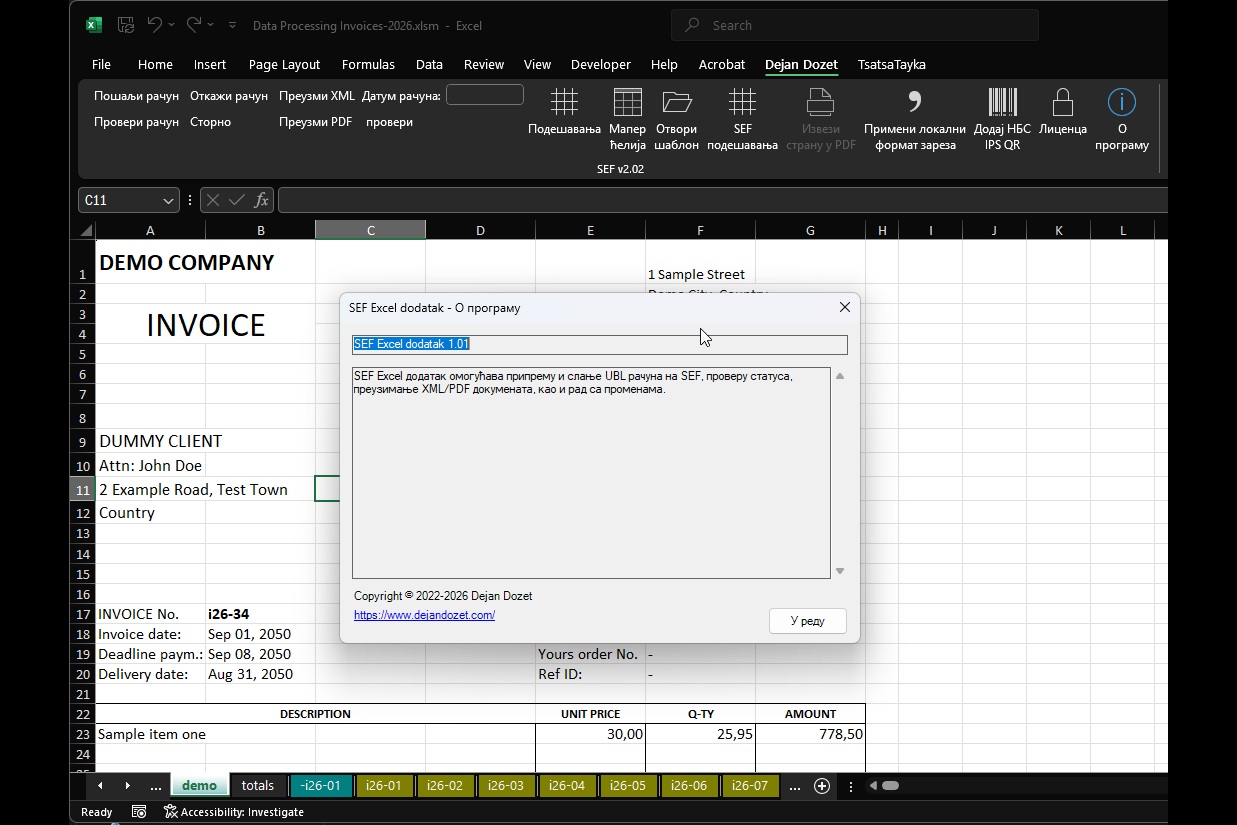Click the У реду button
Screen dimensions: 1237x825
point(808,621)
